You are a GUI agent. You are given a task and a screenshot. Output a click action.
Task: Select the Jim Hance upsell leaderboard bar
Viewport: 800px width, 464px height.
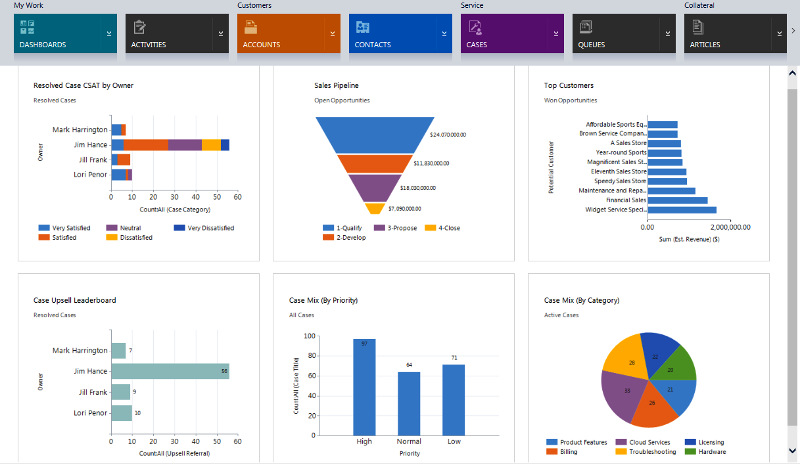pyautogui.click(x=170, y=371)
